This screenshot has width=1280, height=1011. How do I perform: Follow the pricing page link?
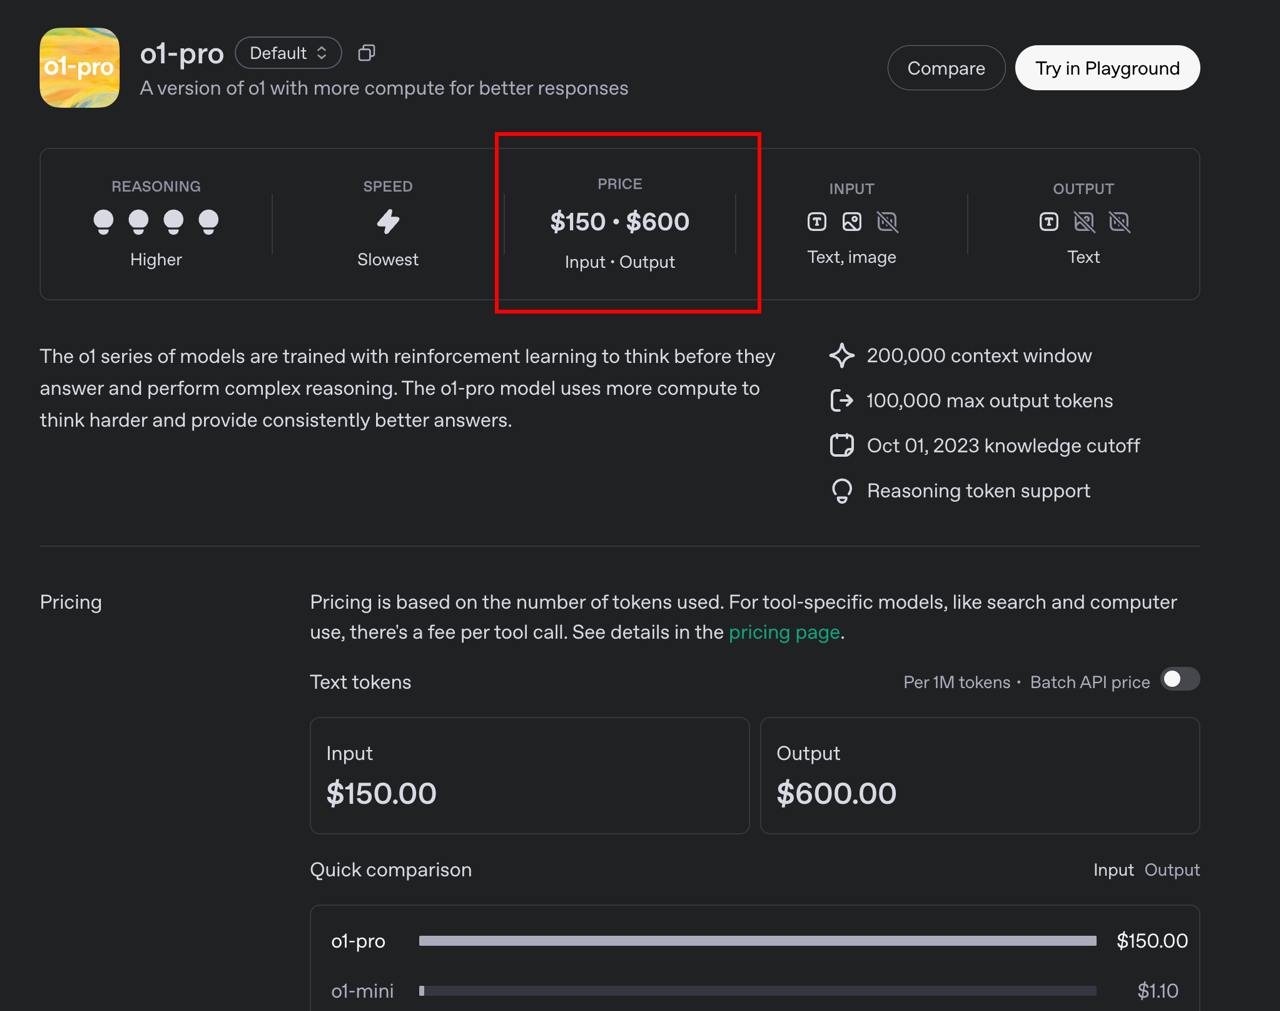784,632
